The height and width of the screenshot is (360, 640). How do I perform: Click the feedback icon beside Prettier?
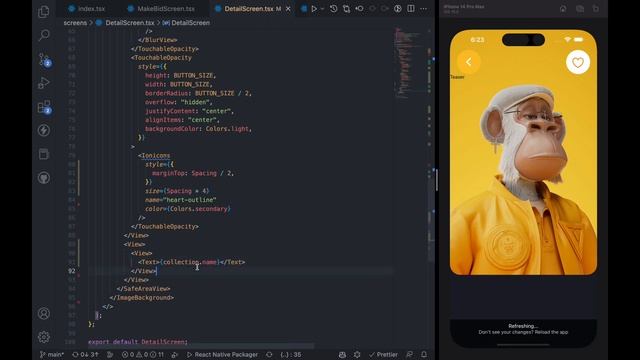point(409,355)
